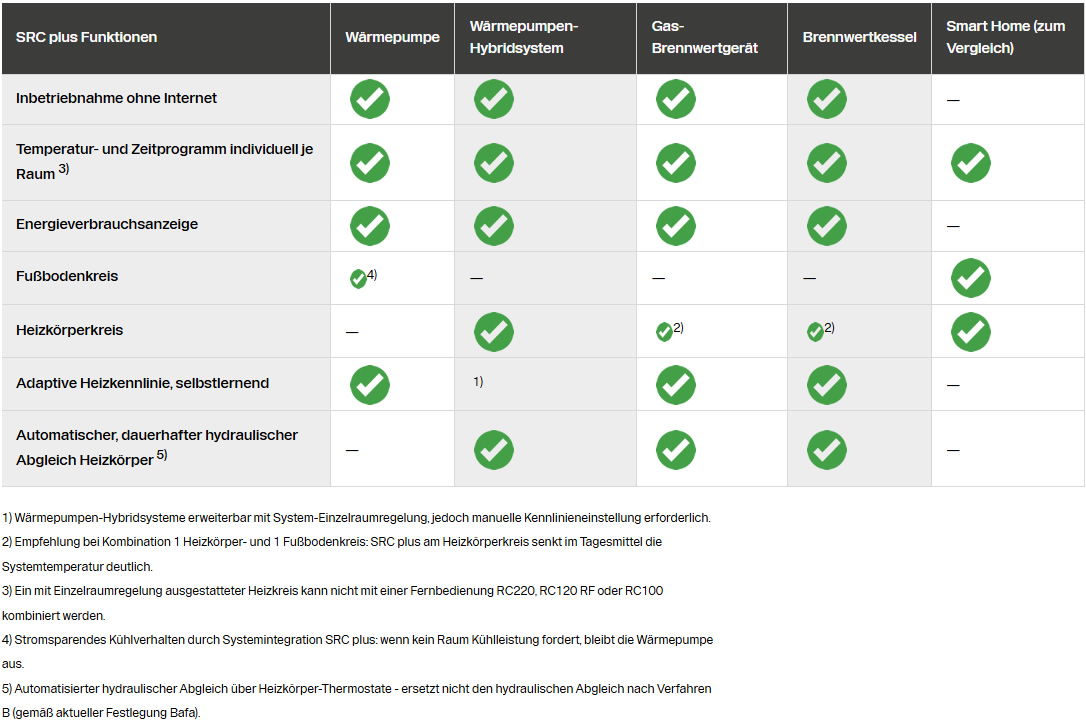Click the Adaptive Heizkennlinie, selbstlernend row label
The width and height of the screenshot is (1086, 726).
tap(142, 384)
